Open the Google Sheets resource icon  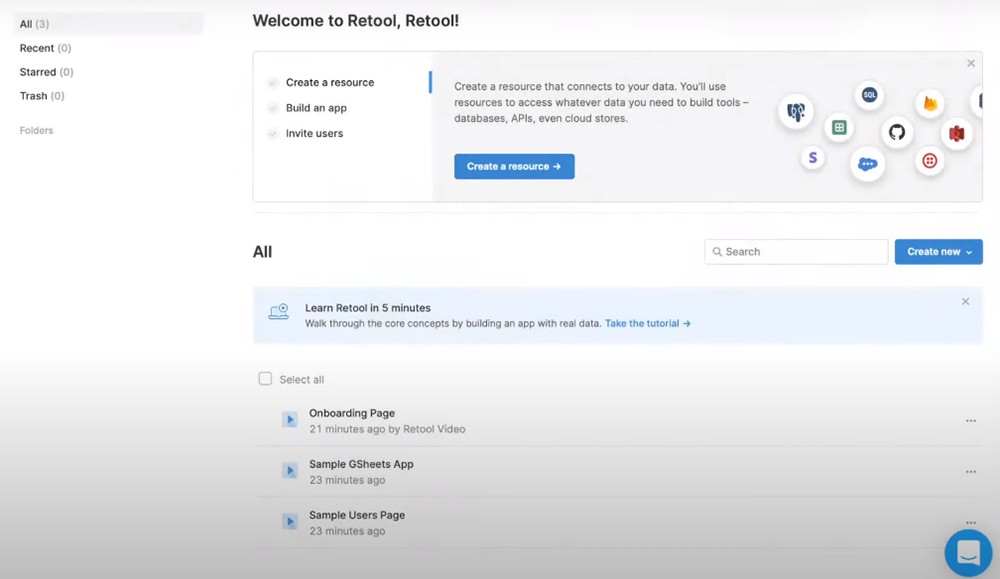838,127
